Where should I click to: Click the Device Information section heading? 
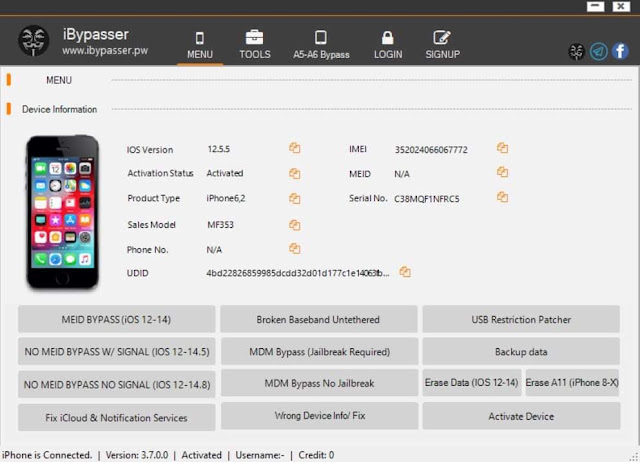(x=59, y=109)
